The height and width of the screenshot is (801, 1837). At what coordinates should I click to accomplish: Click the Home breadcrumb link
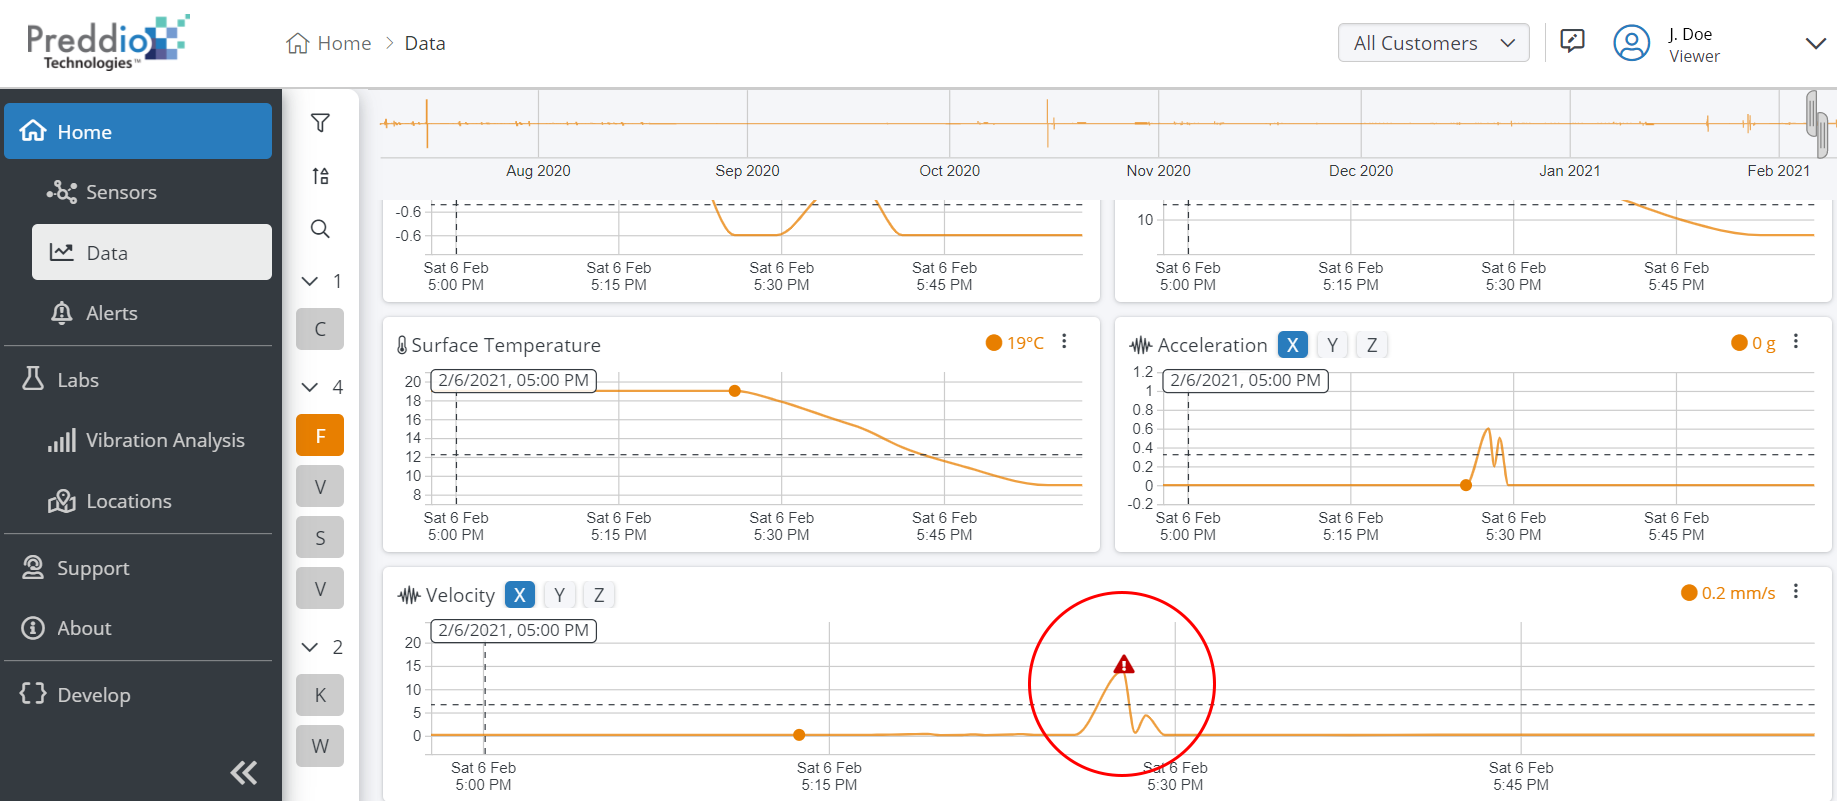[x=344, y=43]
